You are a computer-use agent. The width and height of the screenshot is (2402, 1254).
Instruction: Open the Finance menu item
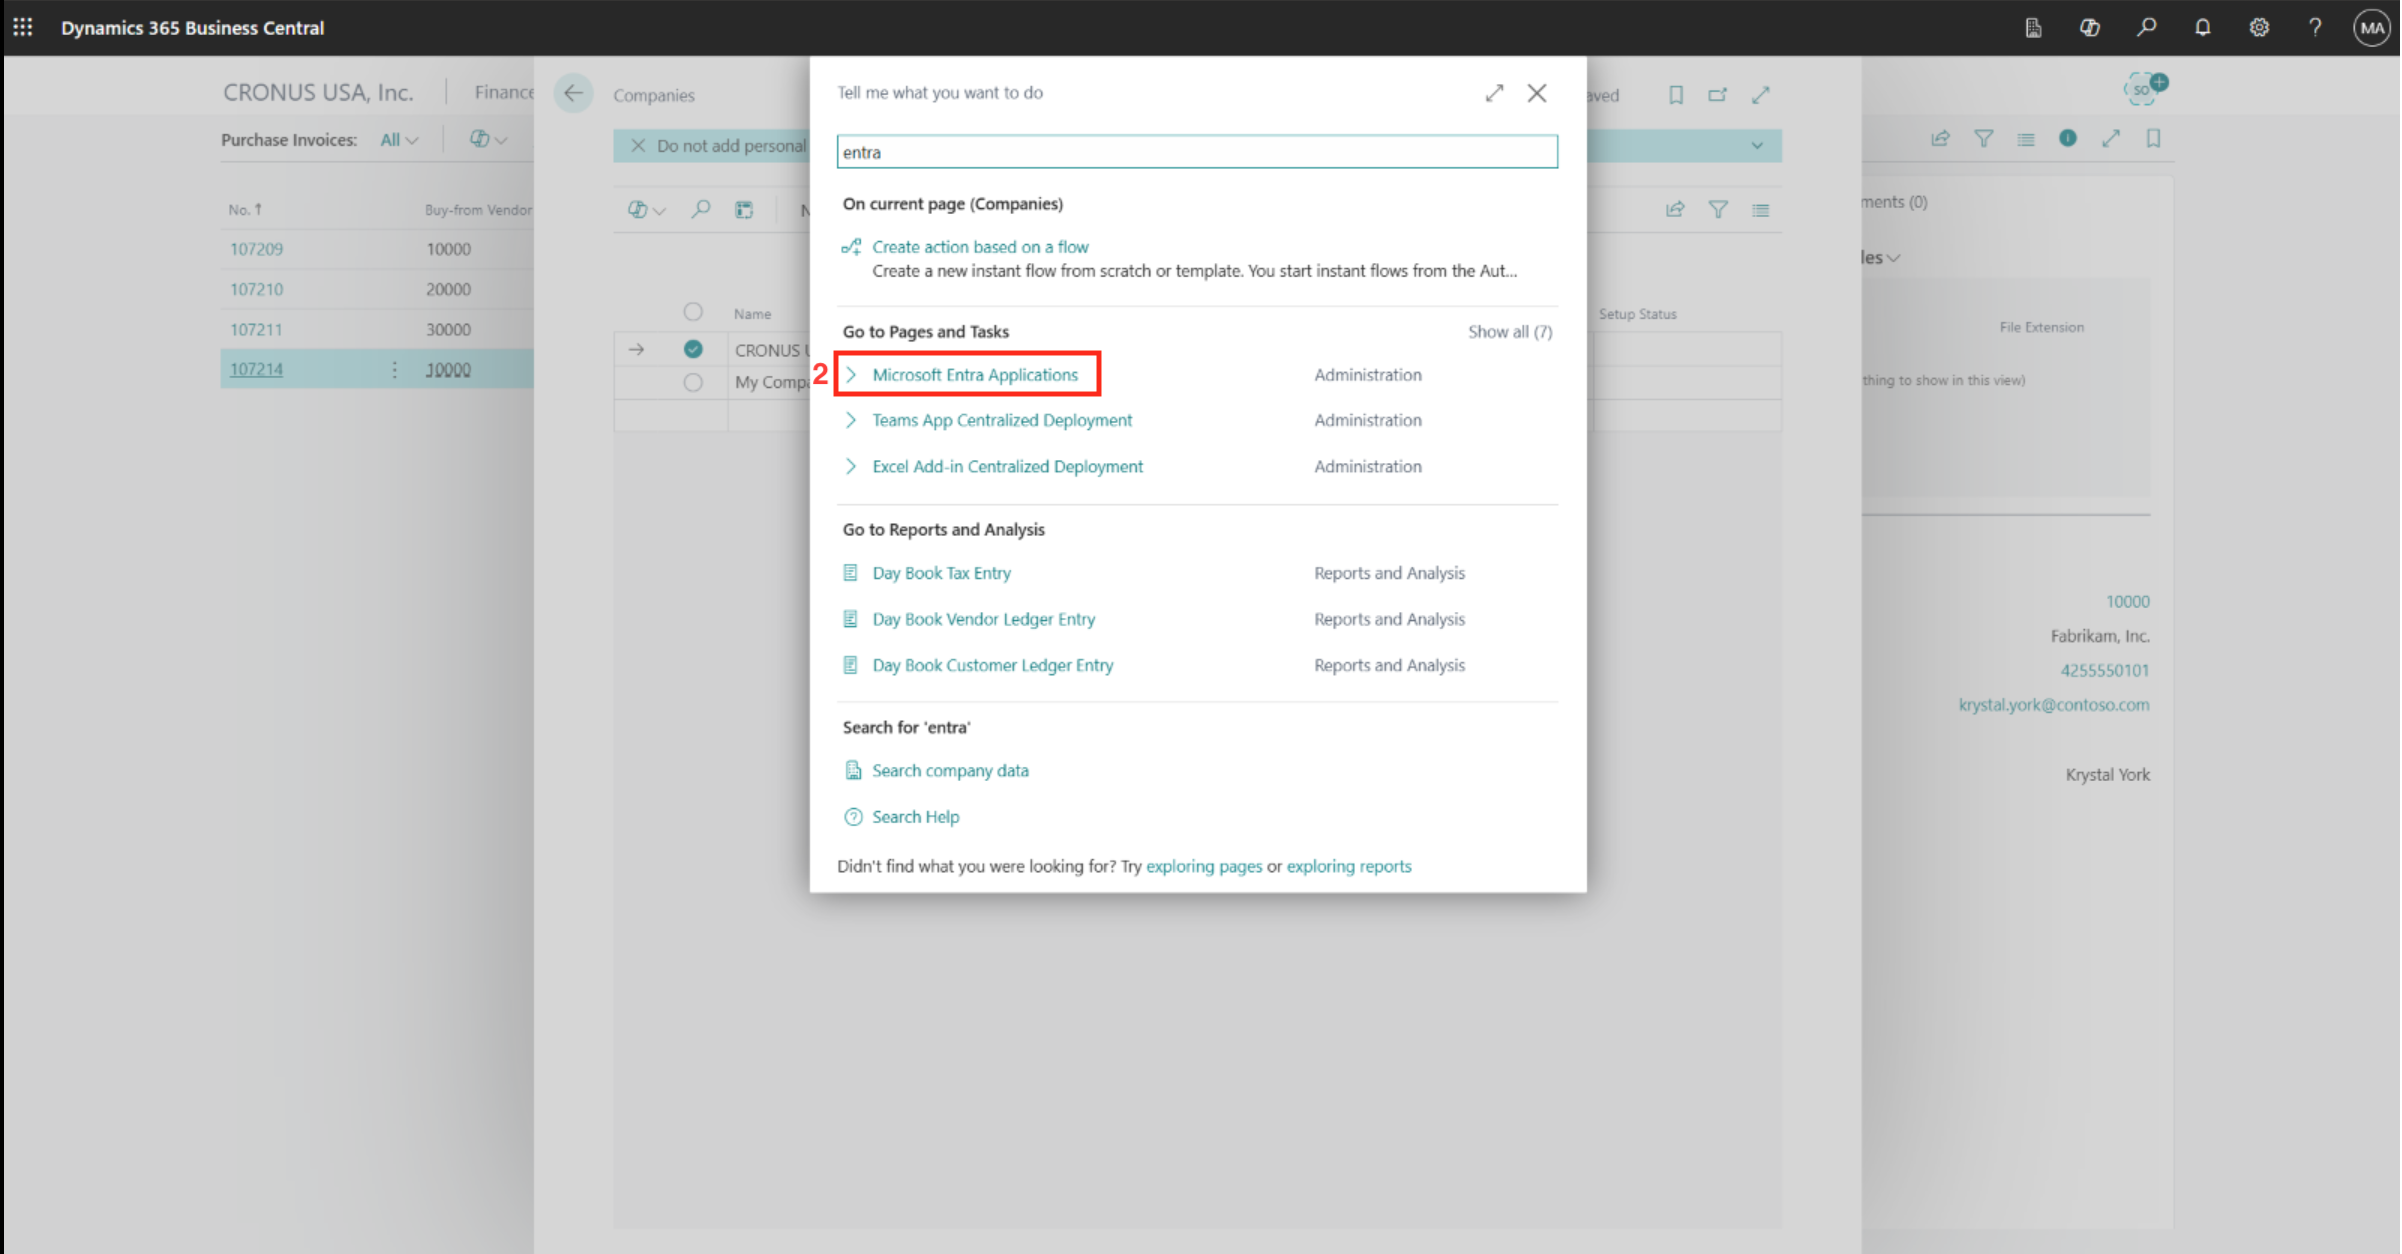pyautogui.click(x=504, y=92)
